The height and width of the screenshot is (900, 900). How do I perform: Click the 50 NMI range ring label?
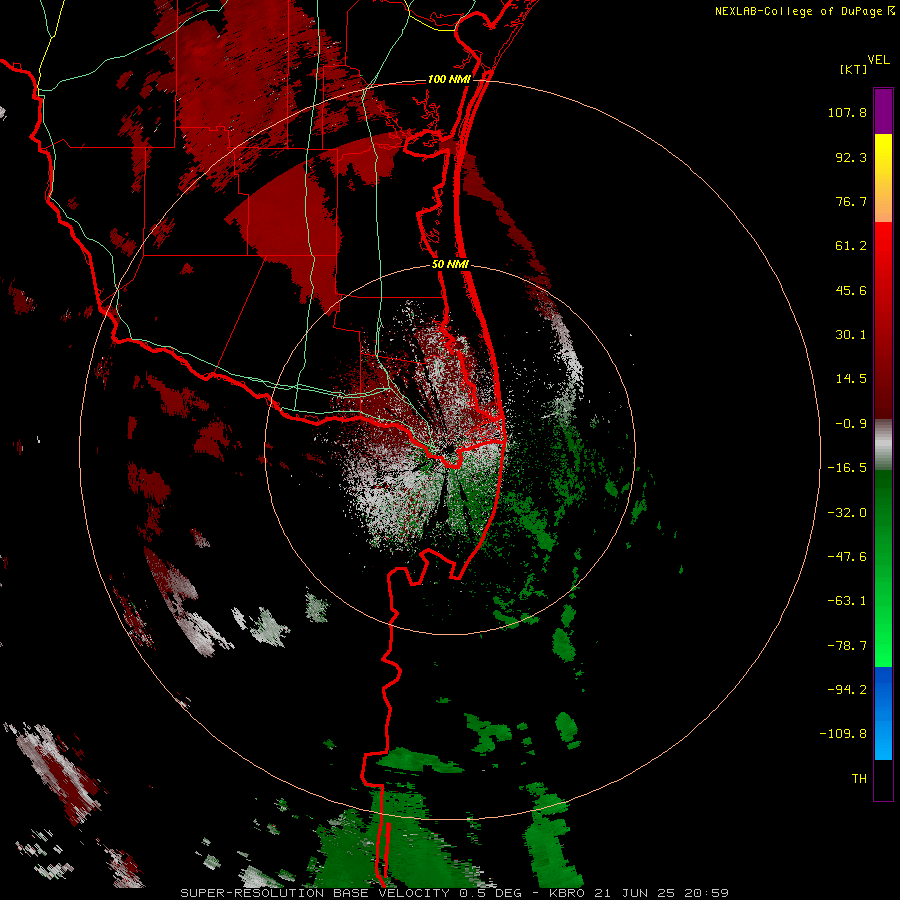tap(451, 265)
